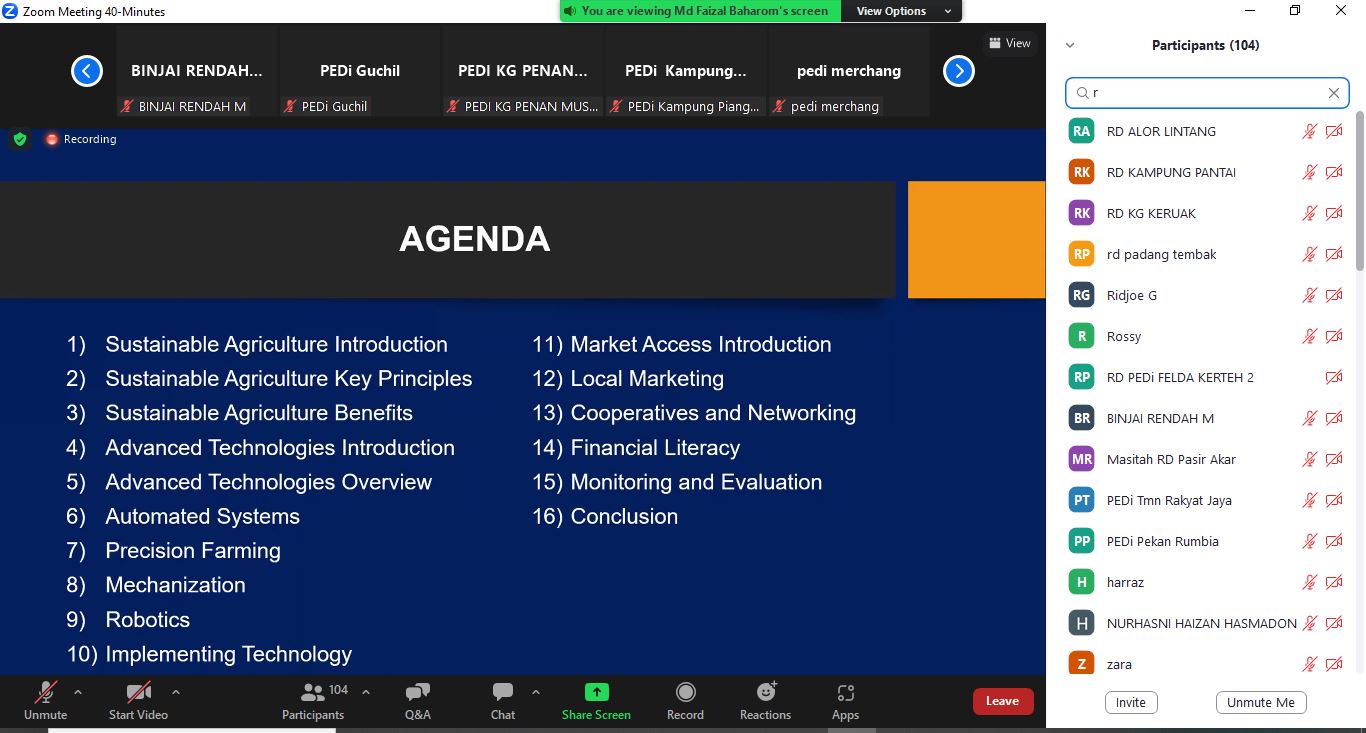The image size is (1366, 733).
Task: Select participant RD PEDi FELDA KERTEH 2
Action: click(x=1206, y=377)
